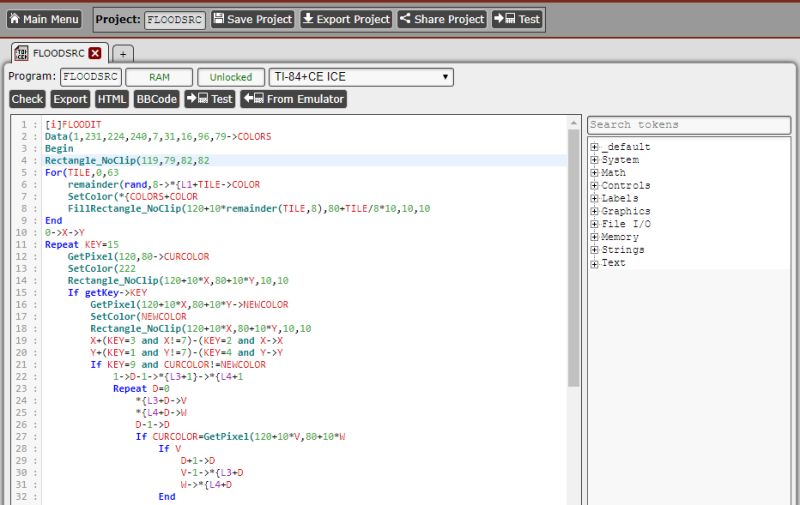
Task: Click the program Export button
Action: [70, 99]
